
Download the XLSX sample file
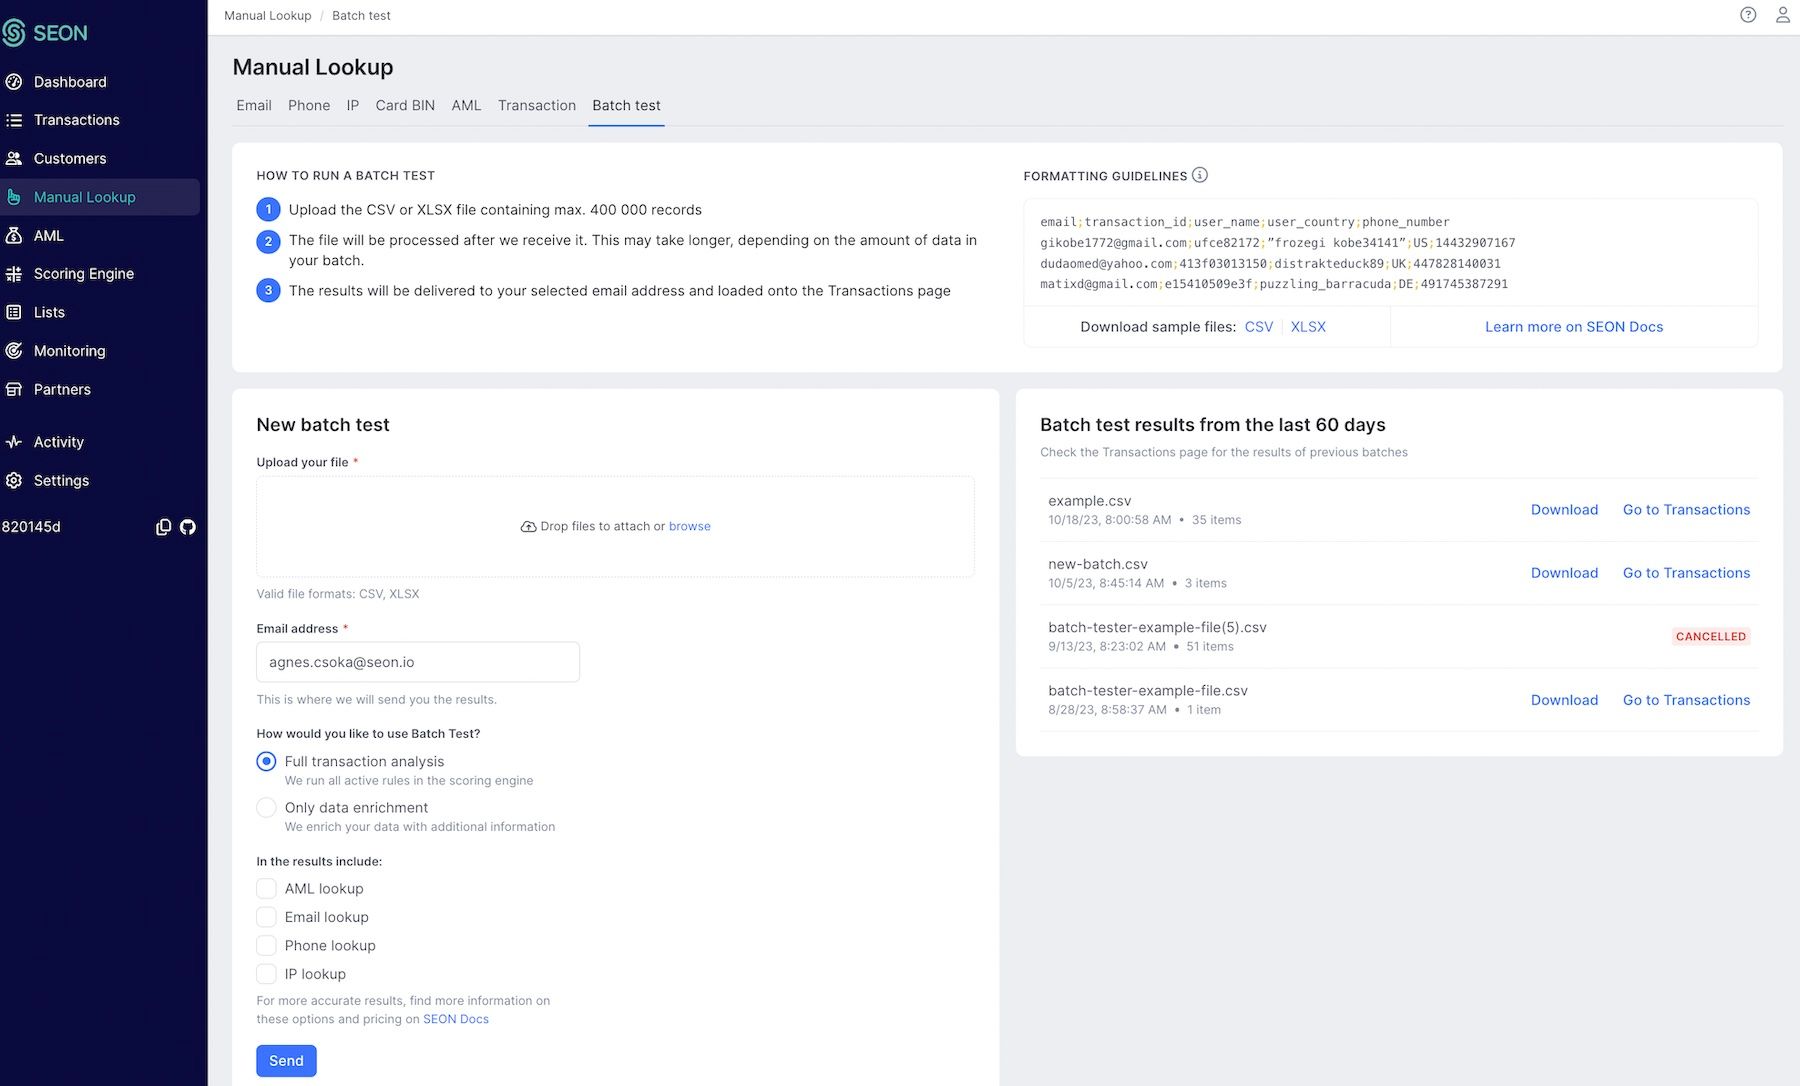click(x=1308, y=327)
